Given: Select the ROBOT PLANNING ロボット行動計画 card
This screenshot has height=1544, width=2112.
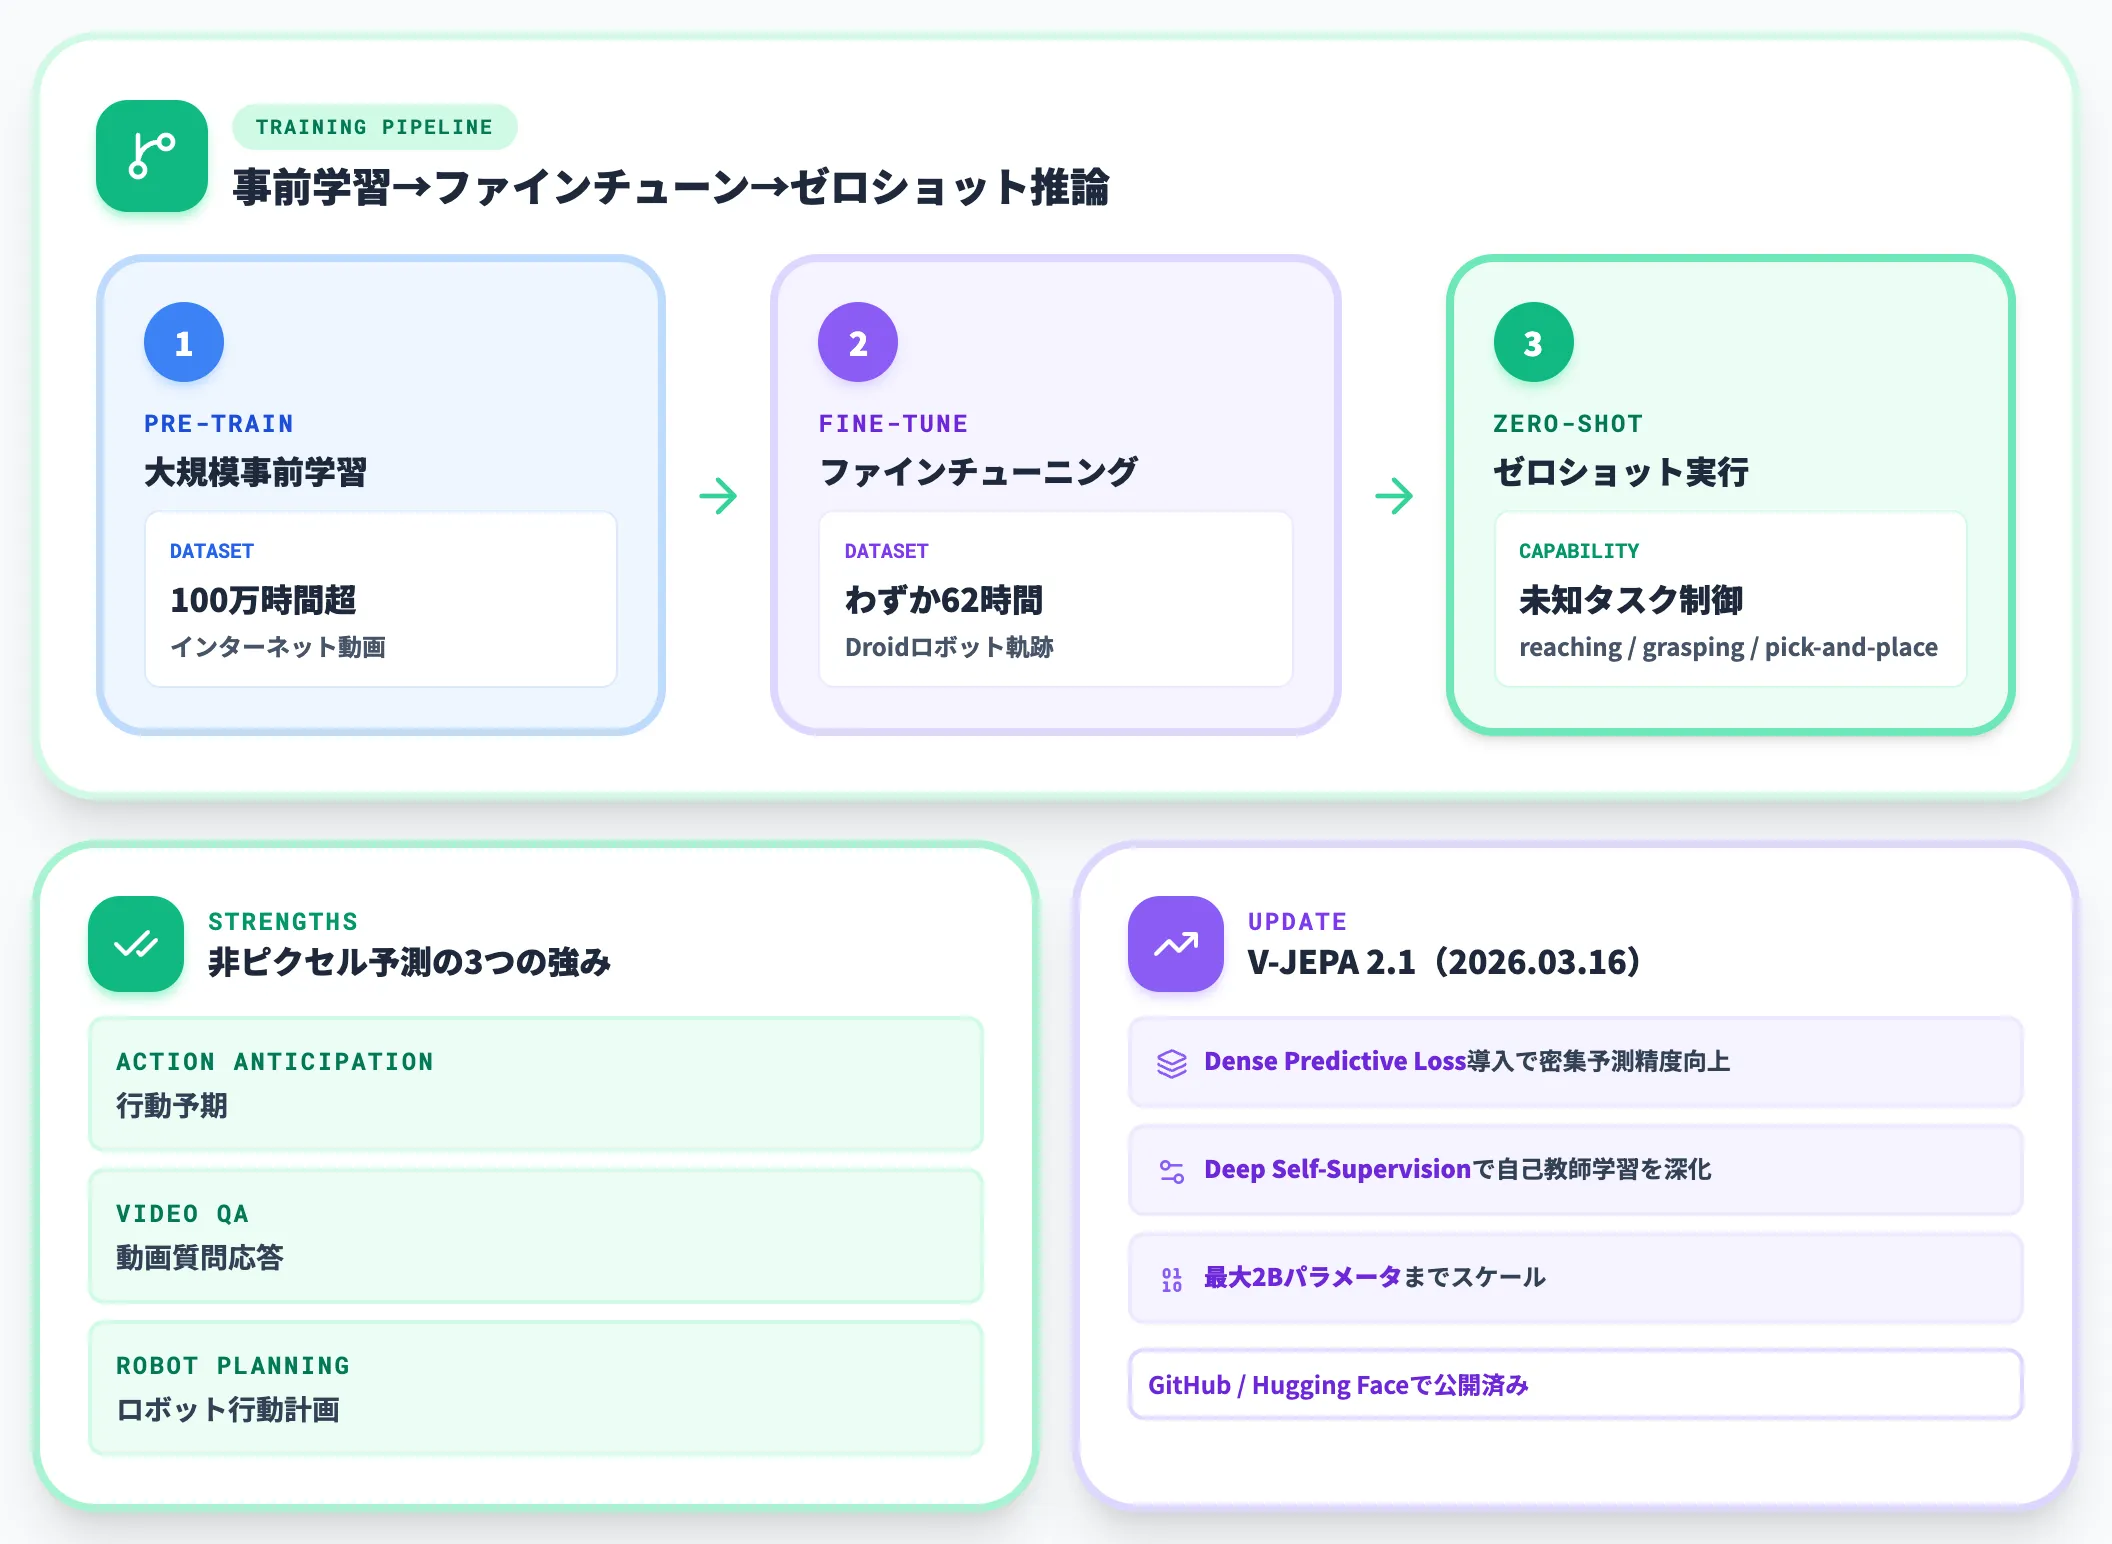Looking at the screenshot, I should tap(536, 1388).
